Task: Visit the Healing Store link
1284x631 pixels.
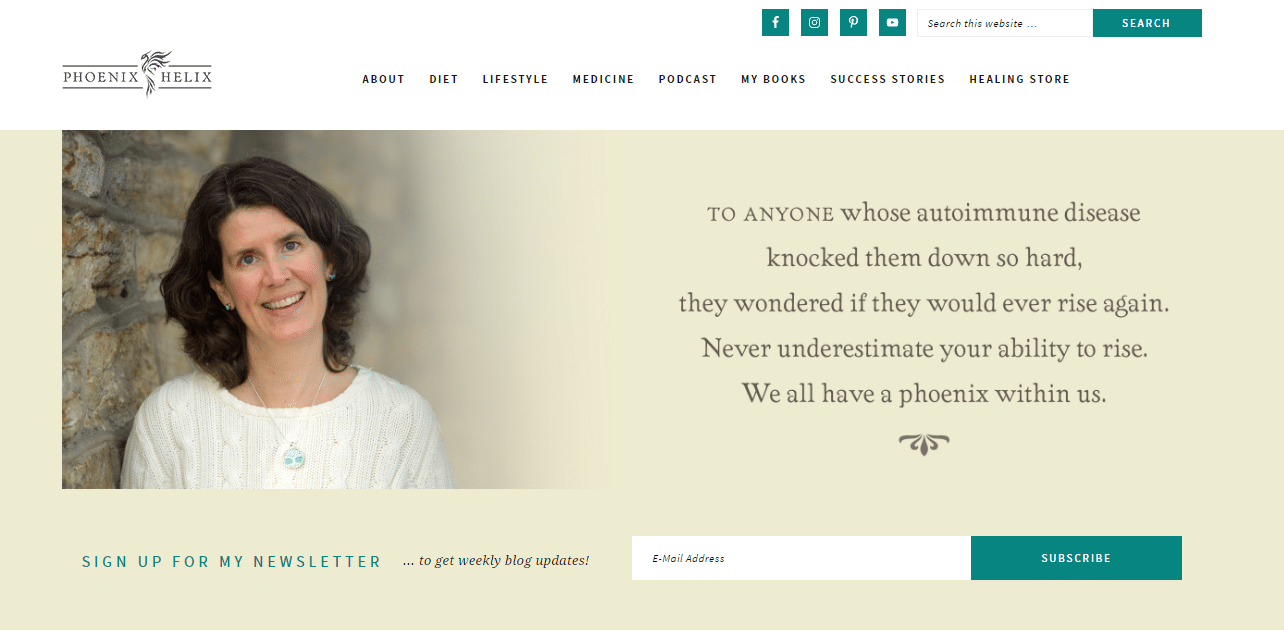Action: point(1019,79)
